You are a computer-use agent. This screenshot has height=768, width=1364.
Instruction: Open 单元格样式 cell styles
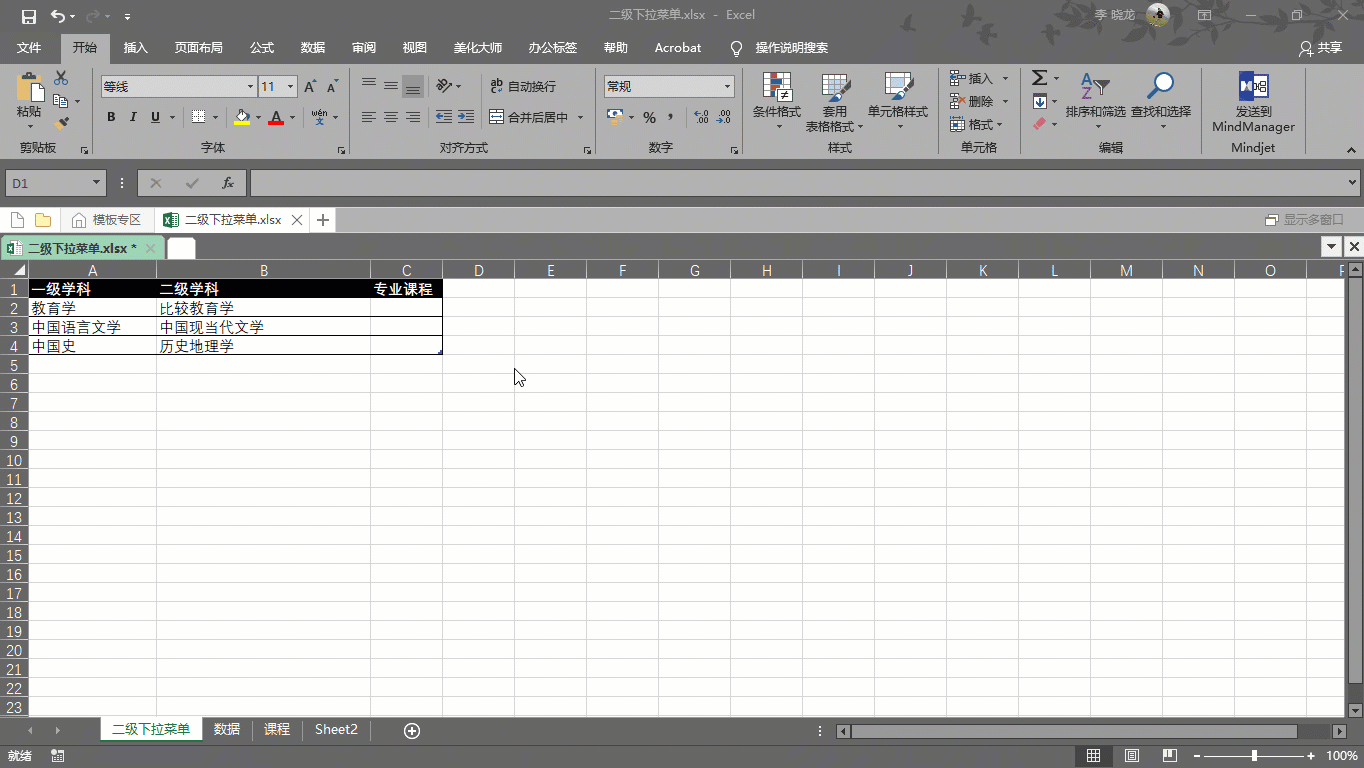[x=898, y=100]
